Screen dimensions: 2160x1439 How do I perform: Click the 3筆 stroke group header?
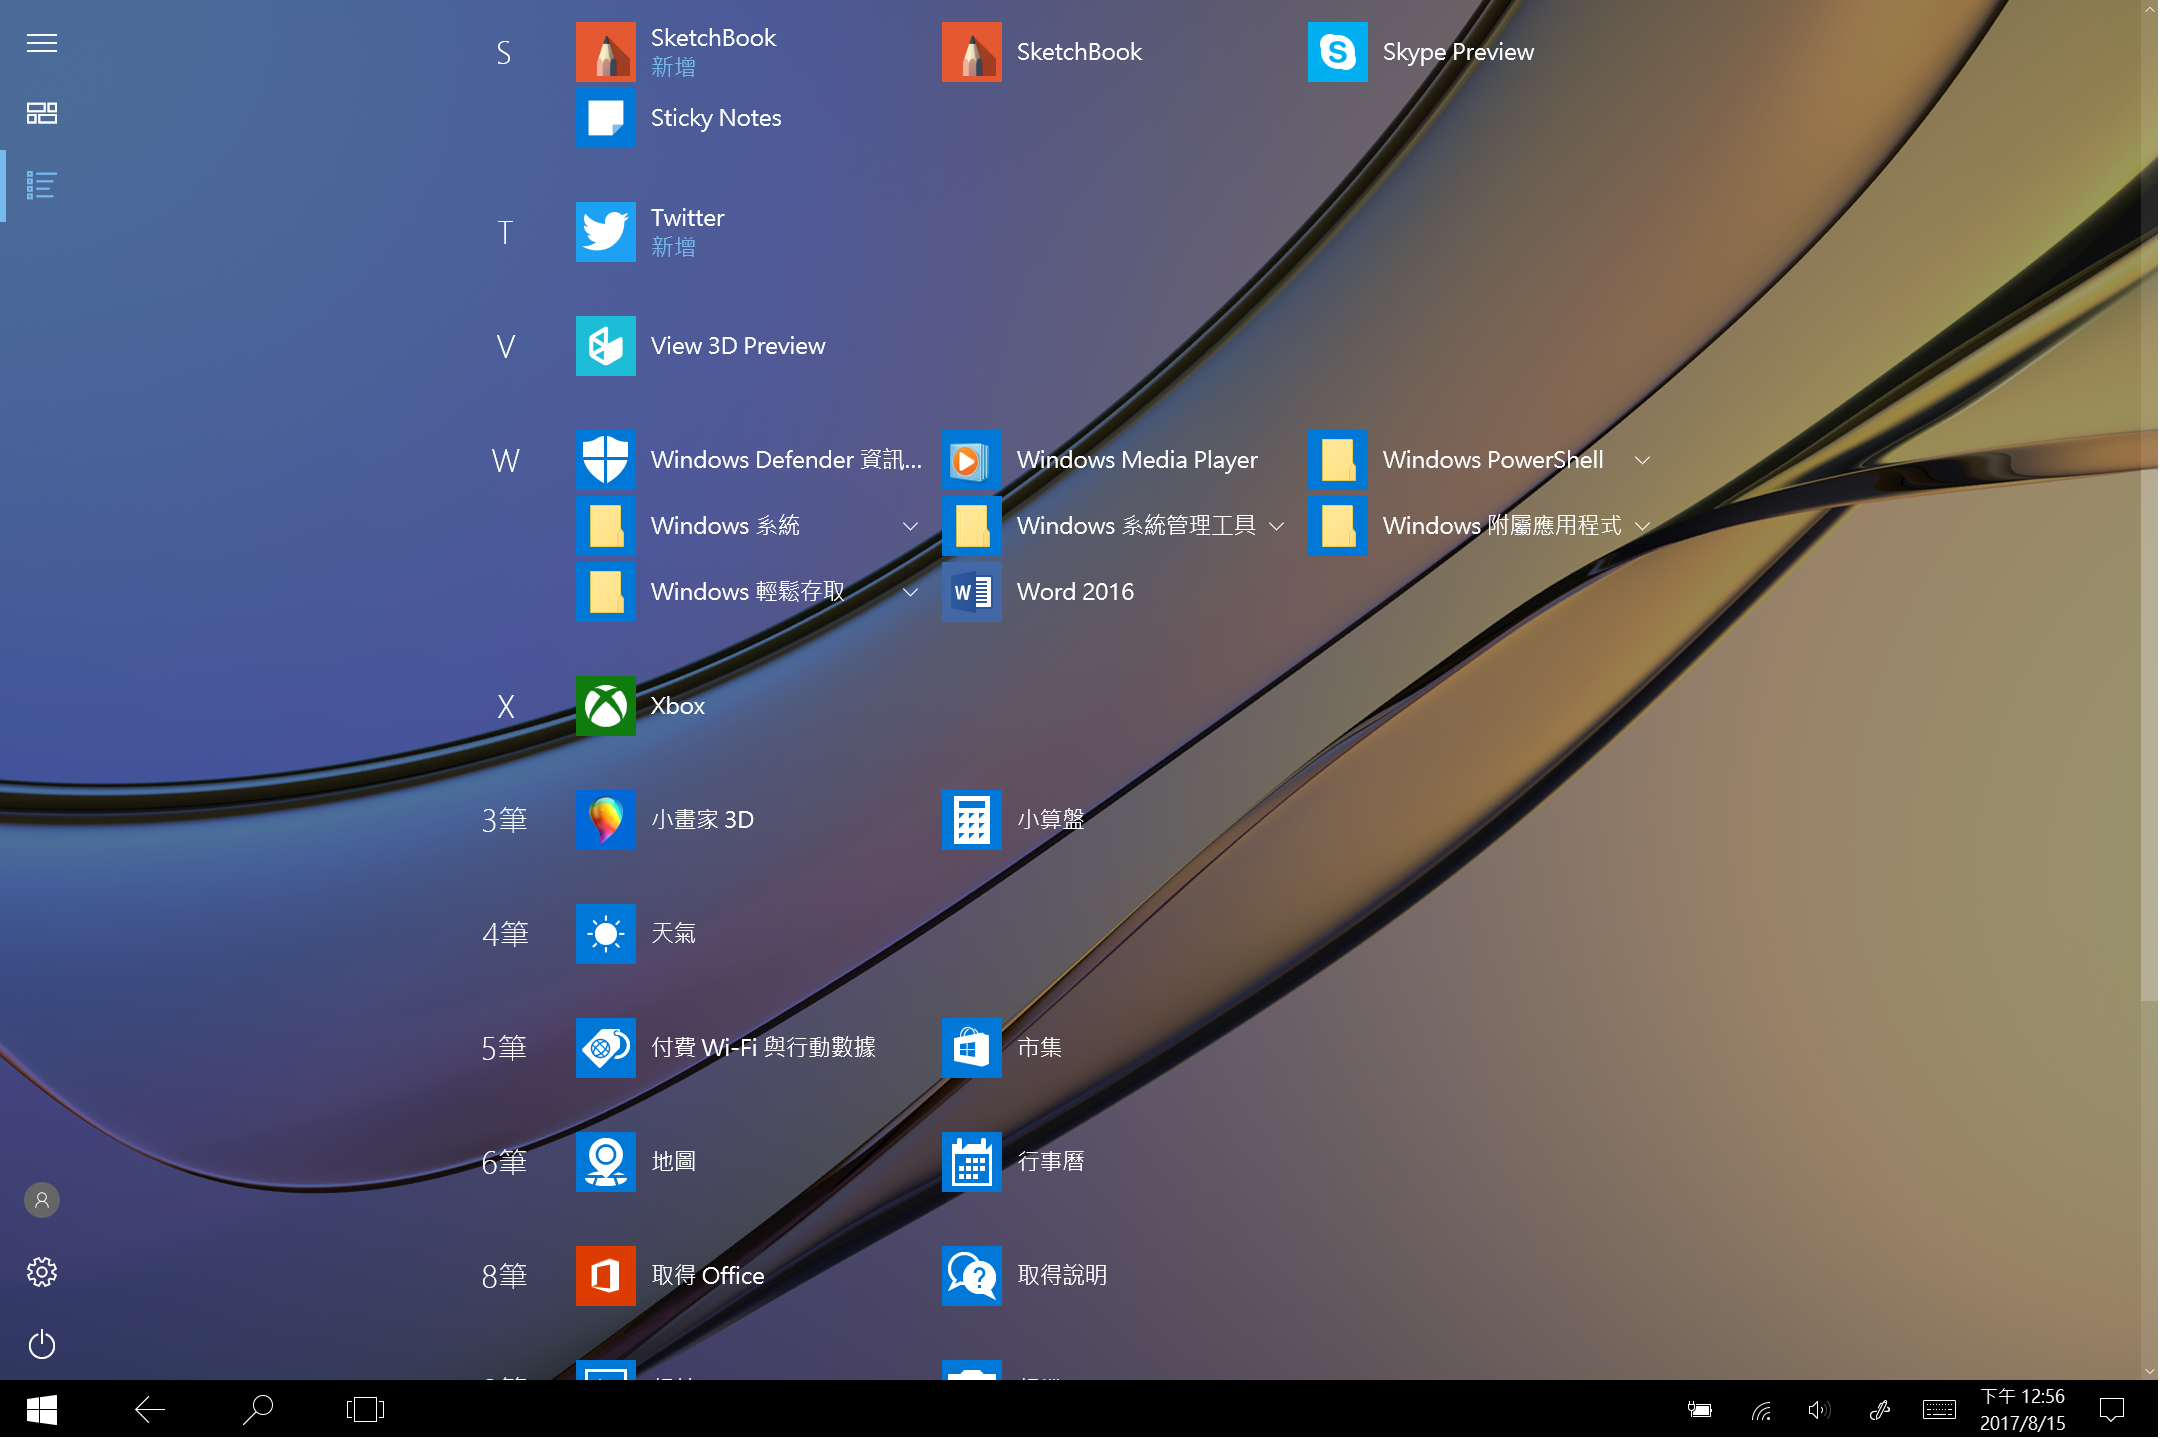505,820
